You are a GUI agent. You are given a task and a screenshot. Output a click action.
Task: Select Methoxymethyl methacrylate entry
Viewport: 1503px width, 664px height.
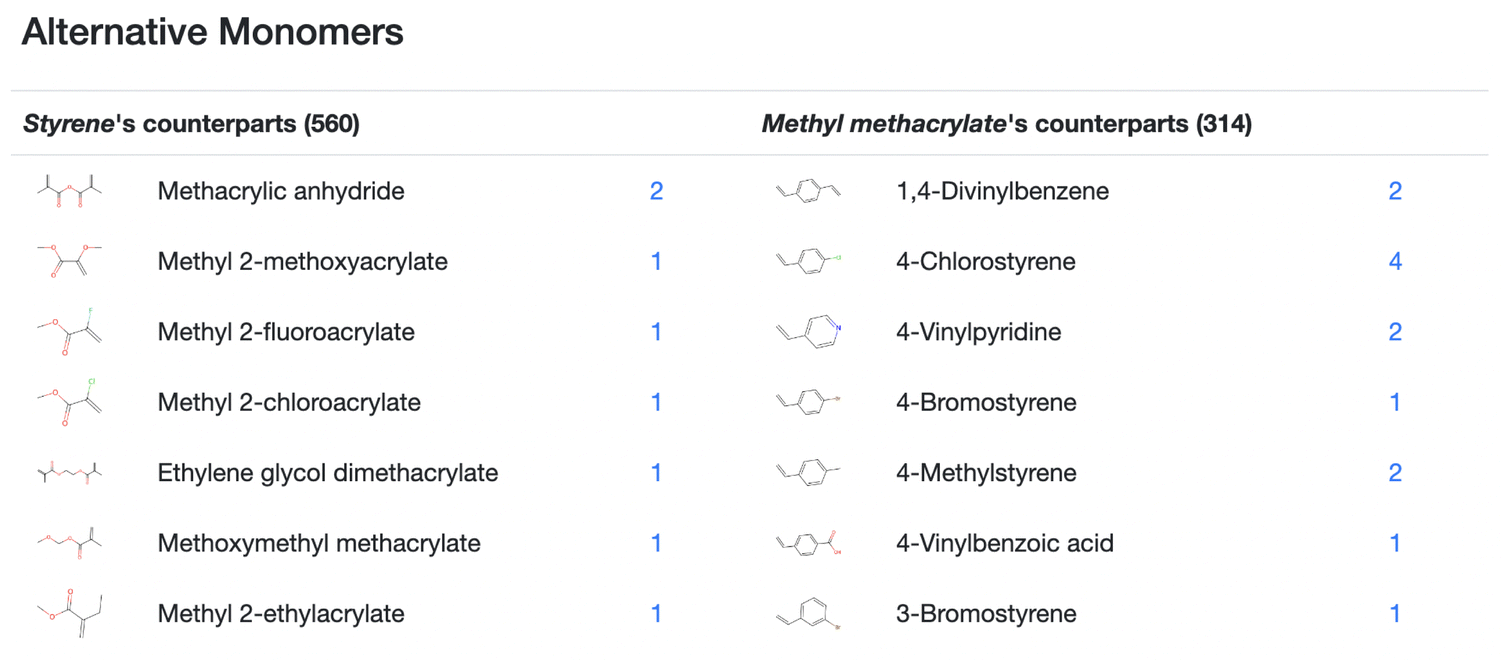319,544
